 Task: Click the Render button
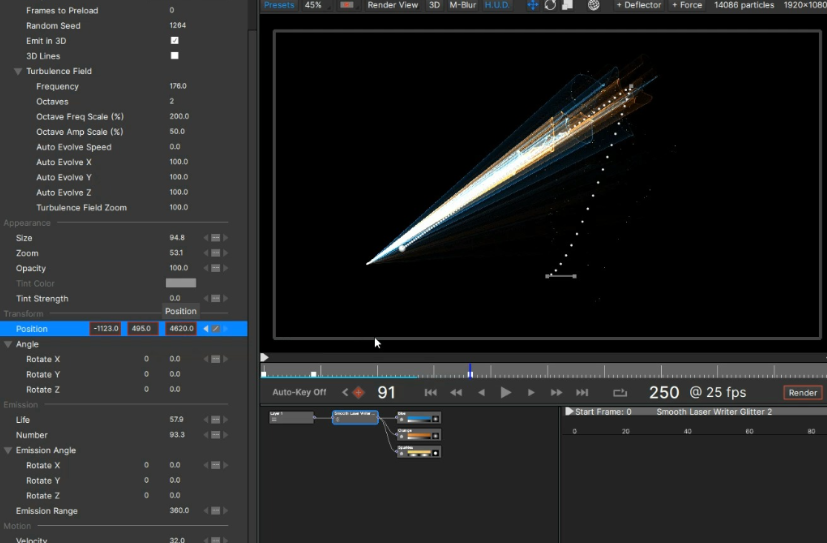[x=802, y=393]
